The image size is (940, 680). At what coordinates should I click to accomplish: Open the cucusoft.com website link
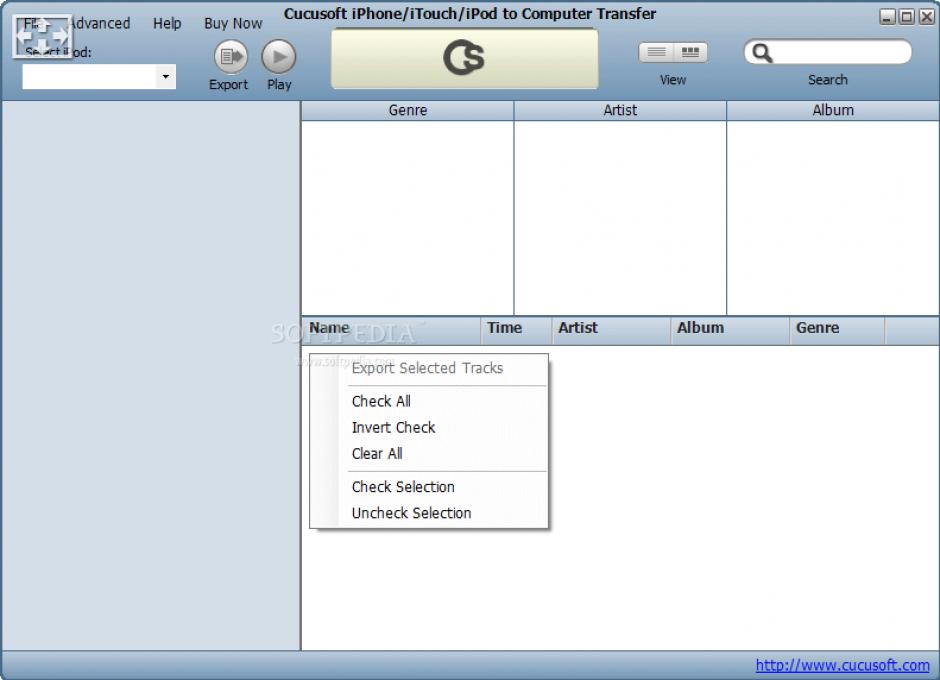coord(842,665)
